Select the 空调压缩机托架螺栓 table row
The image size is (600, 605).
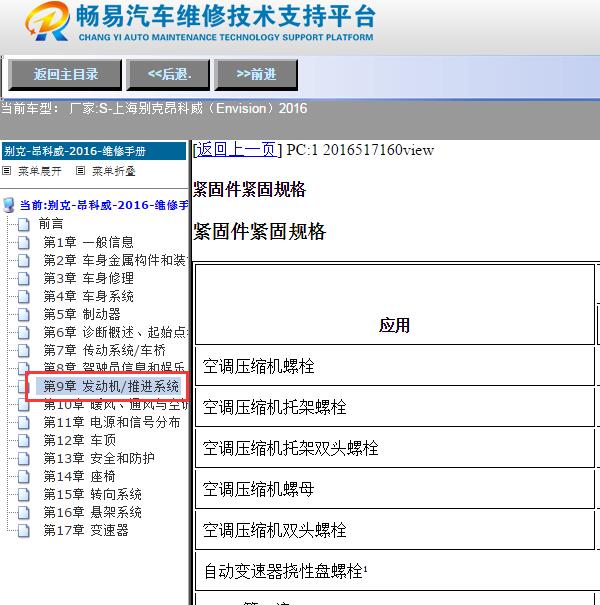(x=395, y=407)
